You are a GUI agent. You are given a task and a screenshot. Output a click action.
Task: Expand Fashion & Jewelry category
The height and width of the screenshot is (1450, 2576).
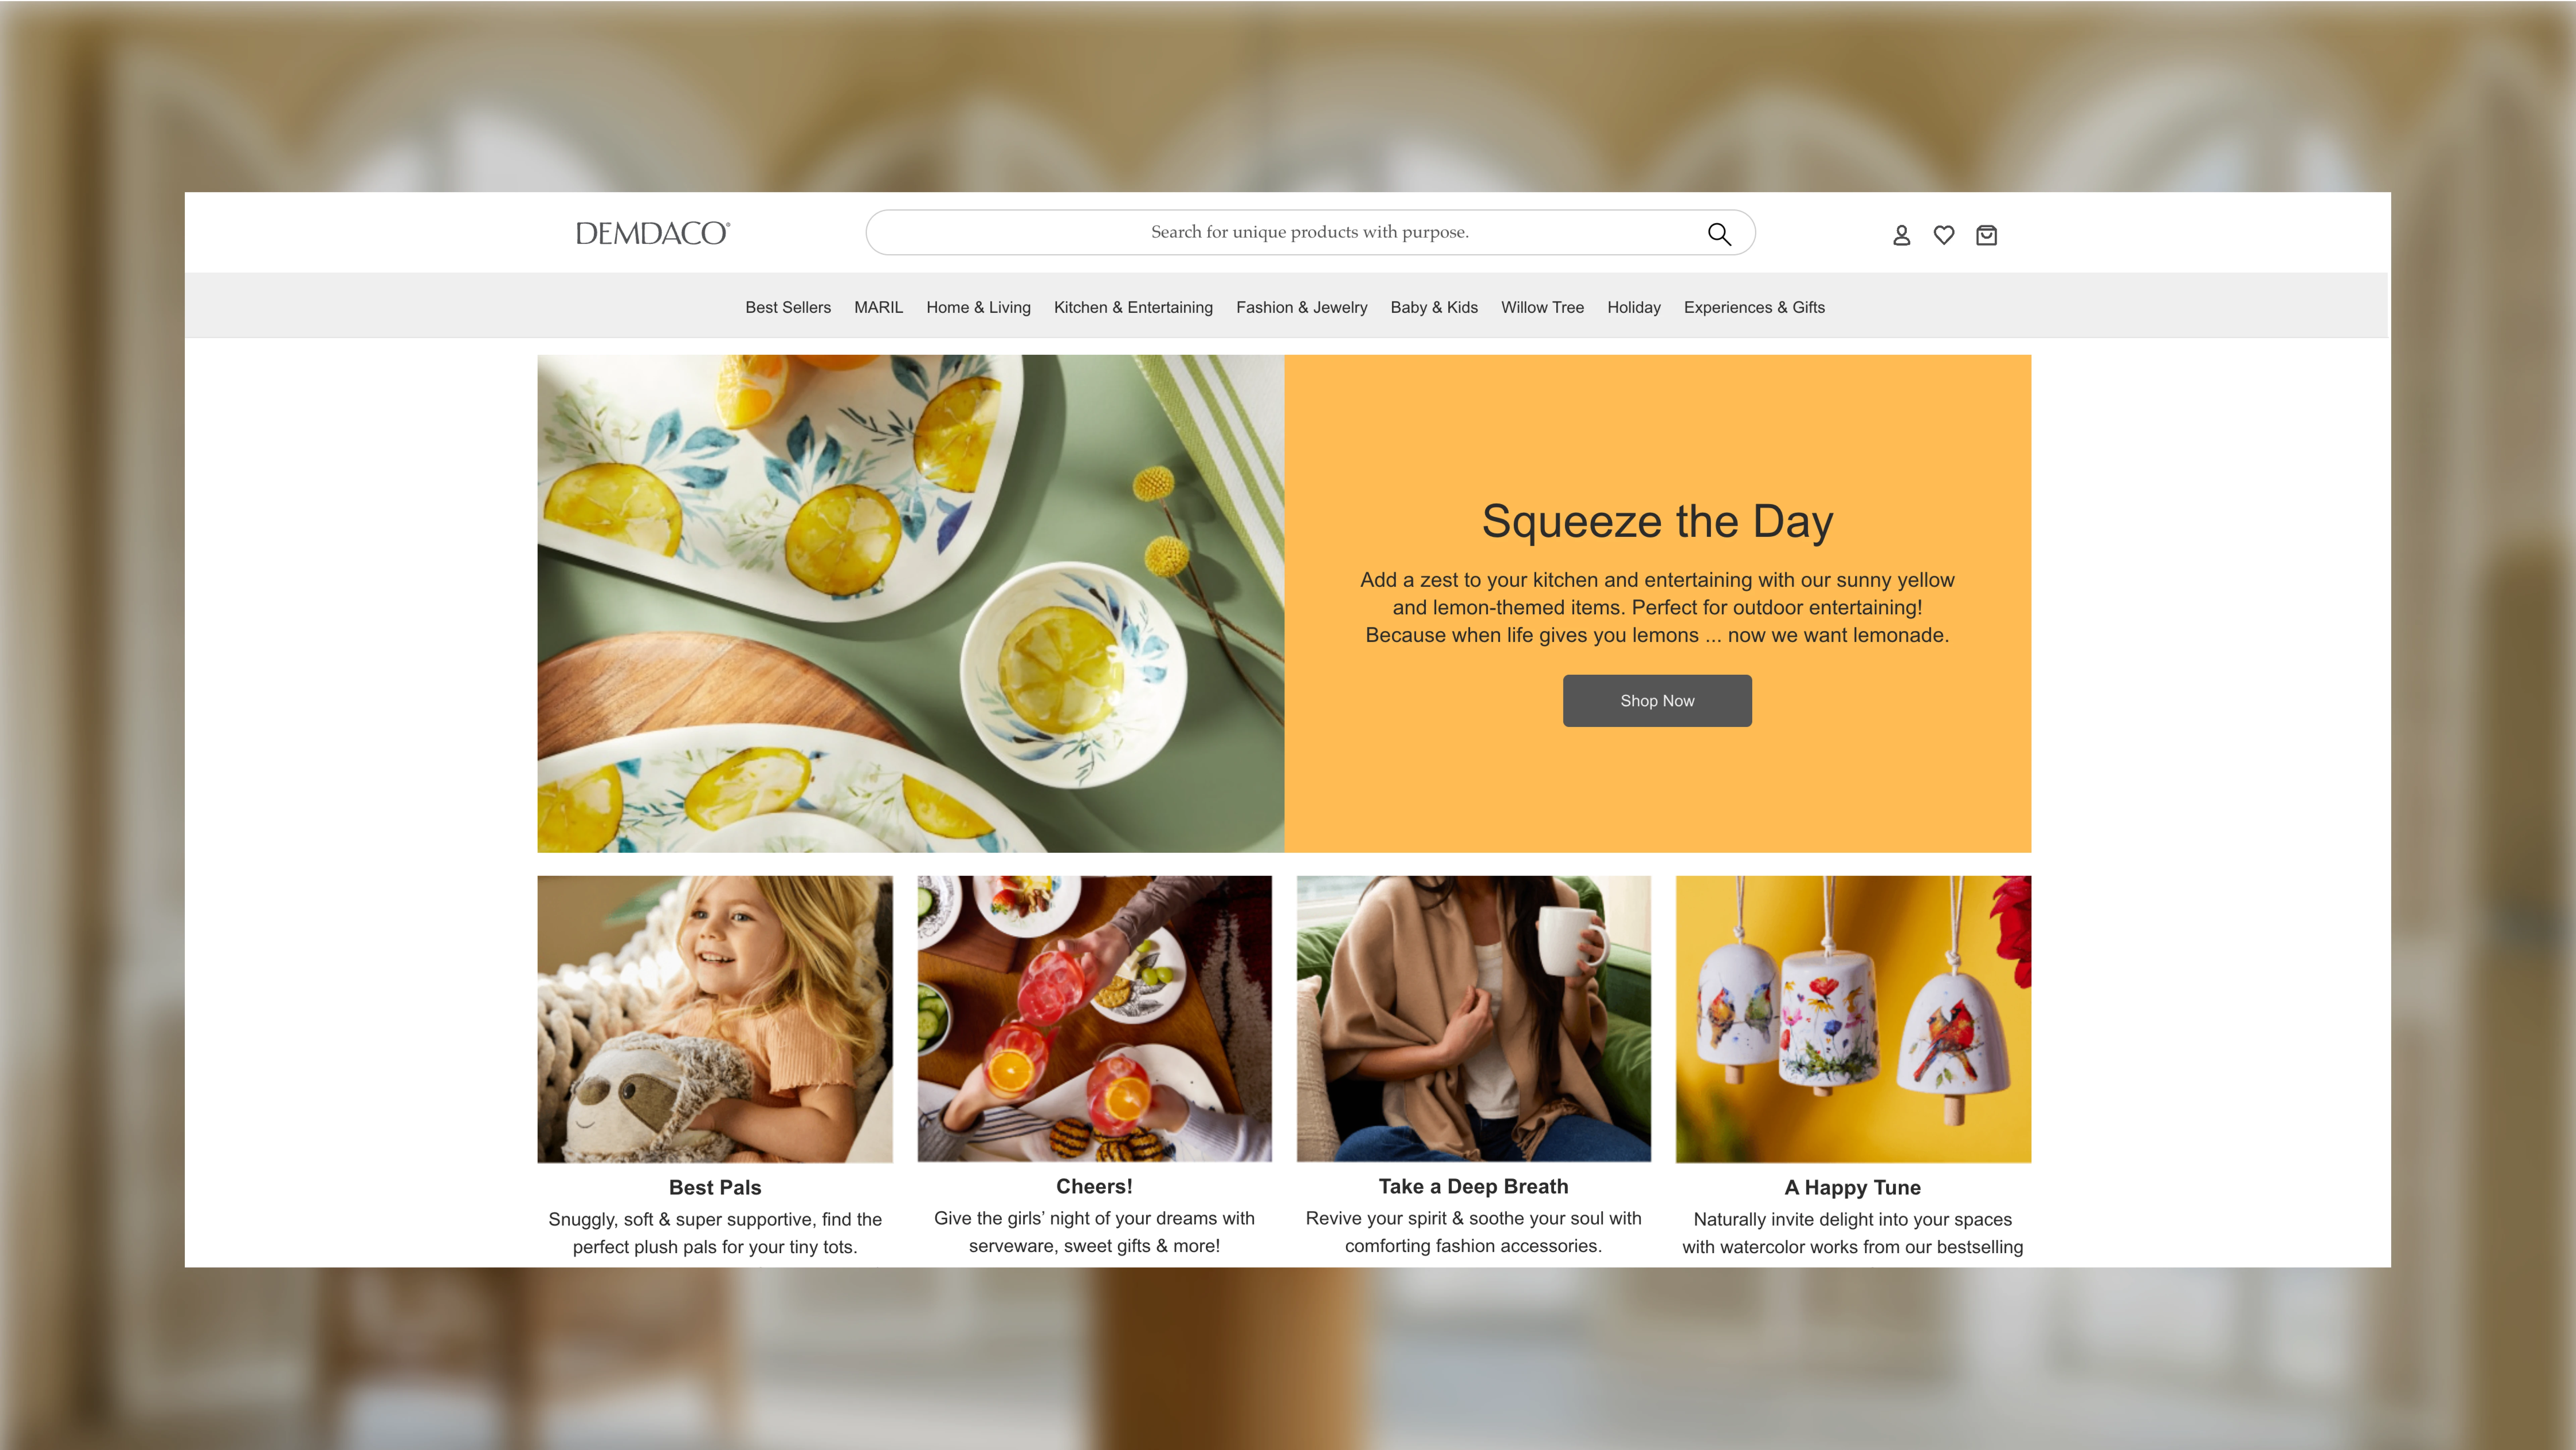click(x=1301, y=307)
